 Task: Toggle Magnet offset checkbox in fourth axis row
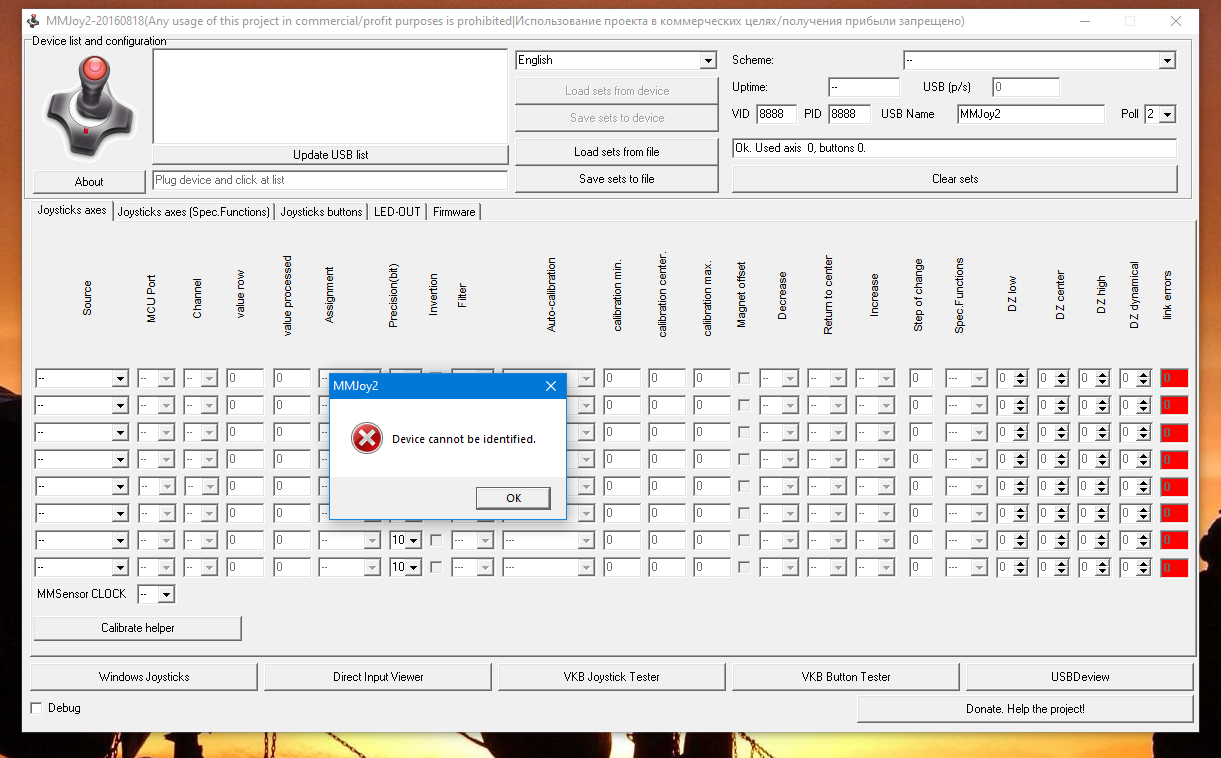[744, 459]
